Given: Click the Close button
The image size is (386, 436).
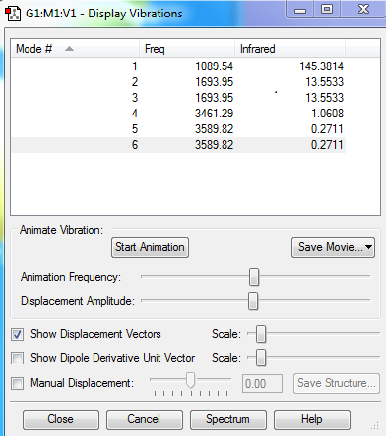Looking at the screenshot, I should point(61,419).
